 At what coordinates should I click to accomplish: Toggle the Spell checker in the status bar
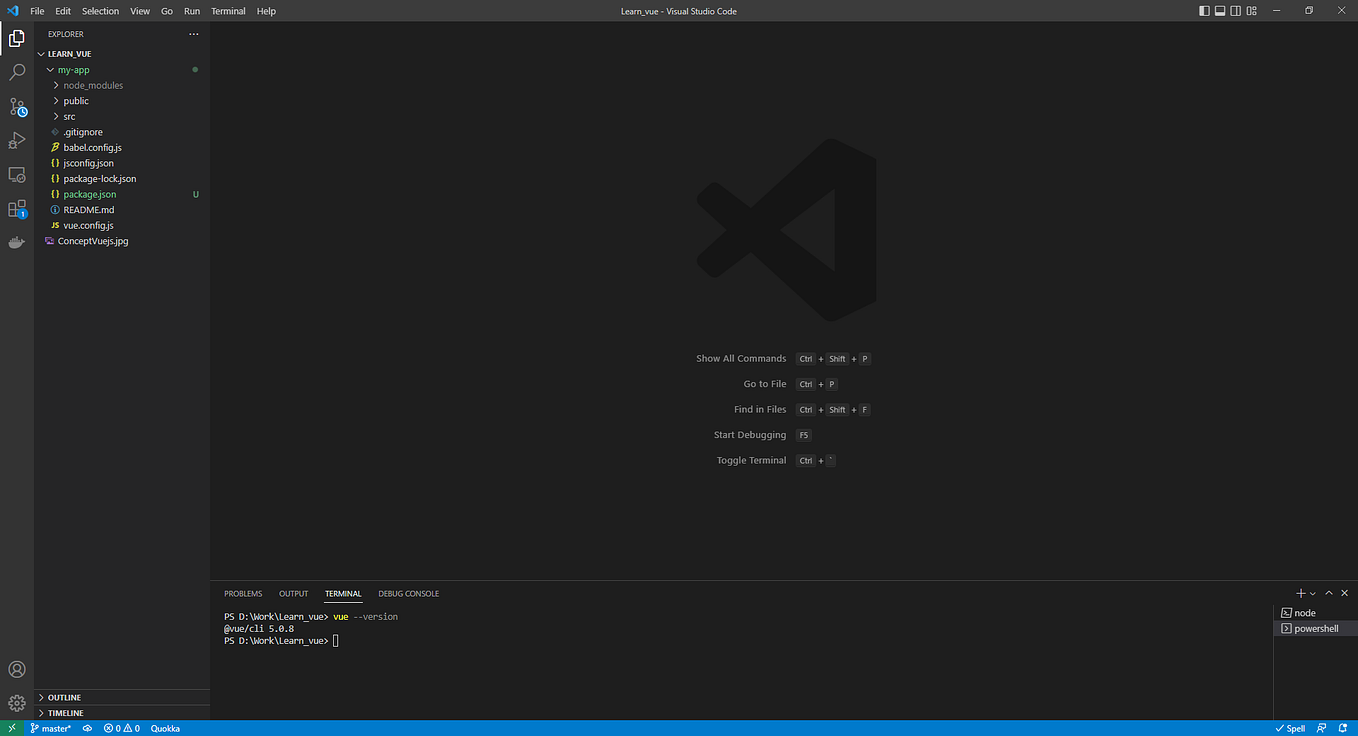click(1290, 728)
